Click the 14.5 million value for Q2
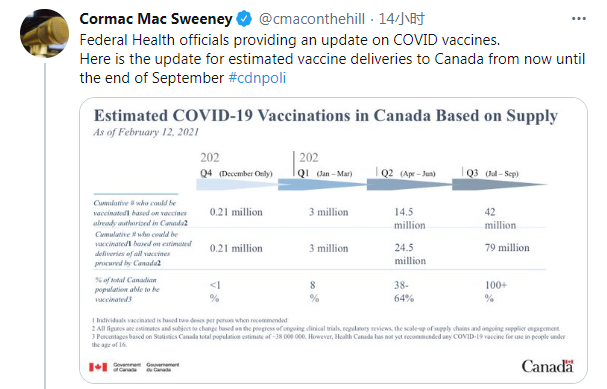 point(410,218)
